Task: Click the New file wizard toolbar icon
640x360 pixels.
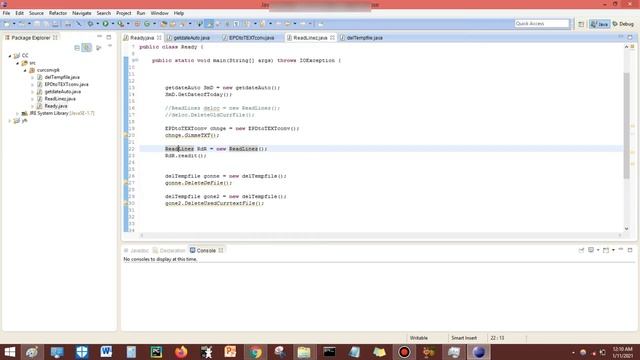Action: 7,24
